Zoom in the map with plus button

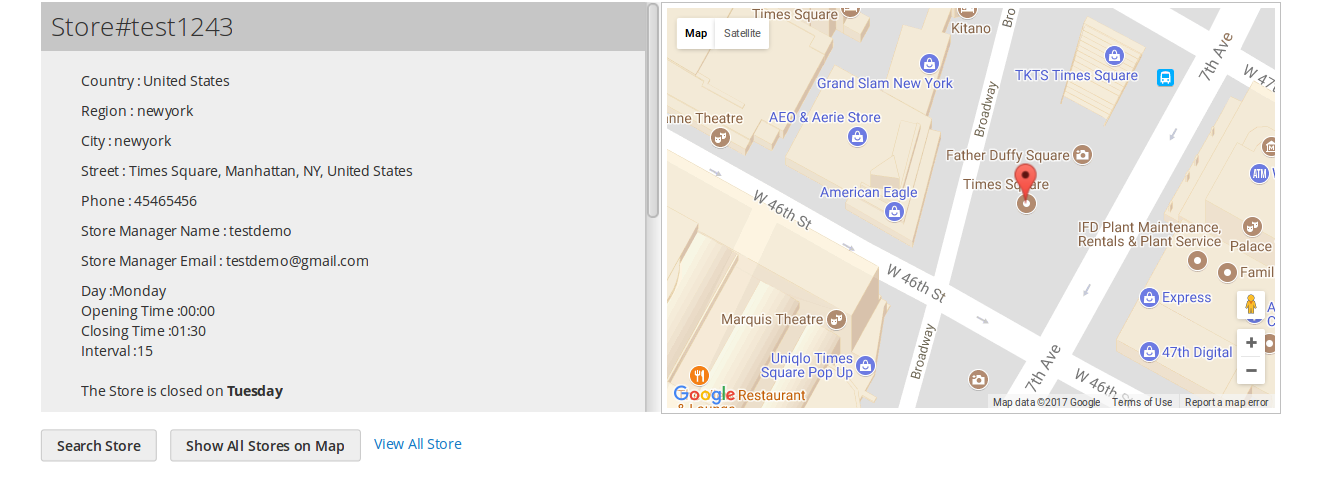pos(1251,343)
